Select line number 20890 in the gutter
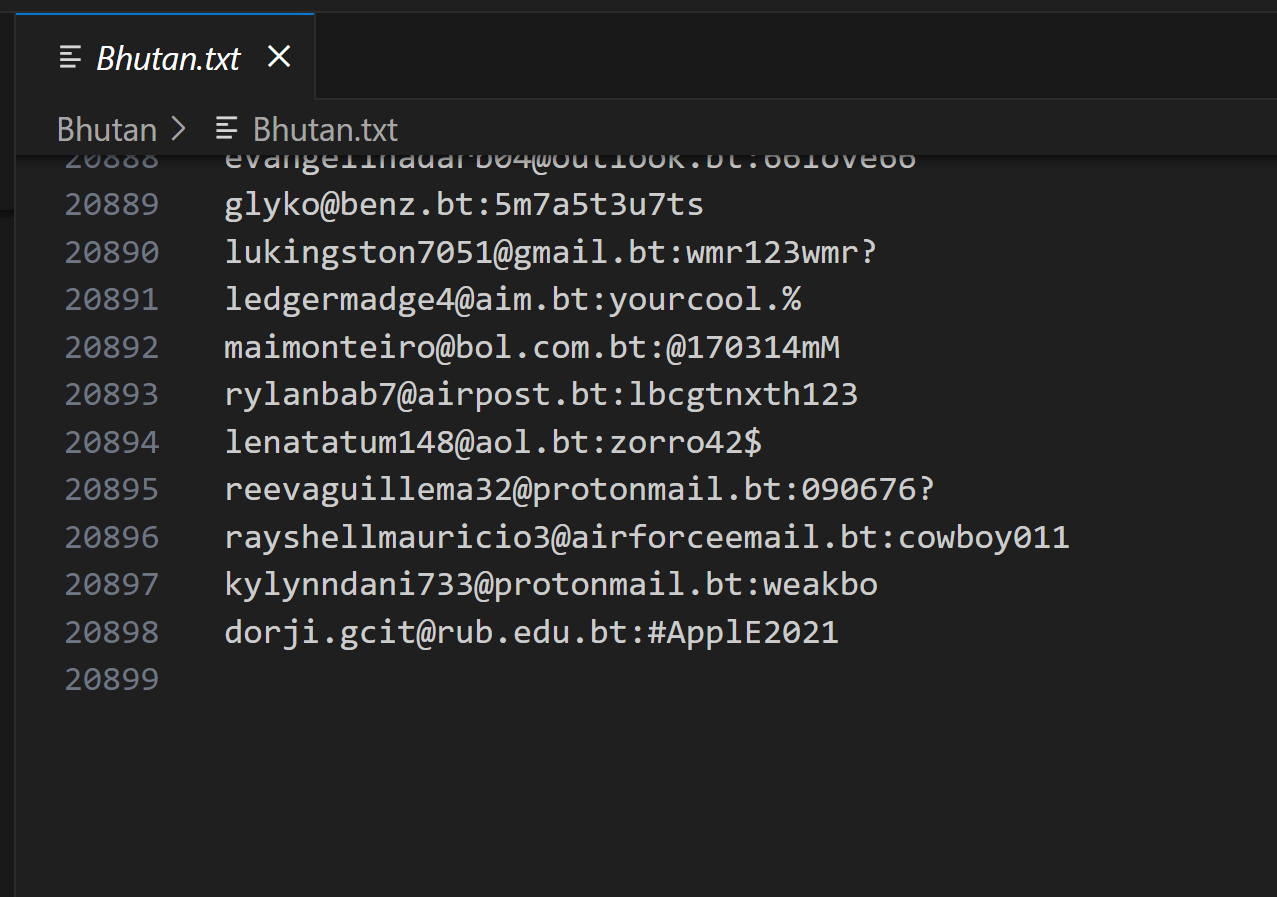The height and width of the screenshot is (897, 1277). coord(112,252)
